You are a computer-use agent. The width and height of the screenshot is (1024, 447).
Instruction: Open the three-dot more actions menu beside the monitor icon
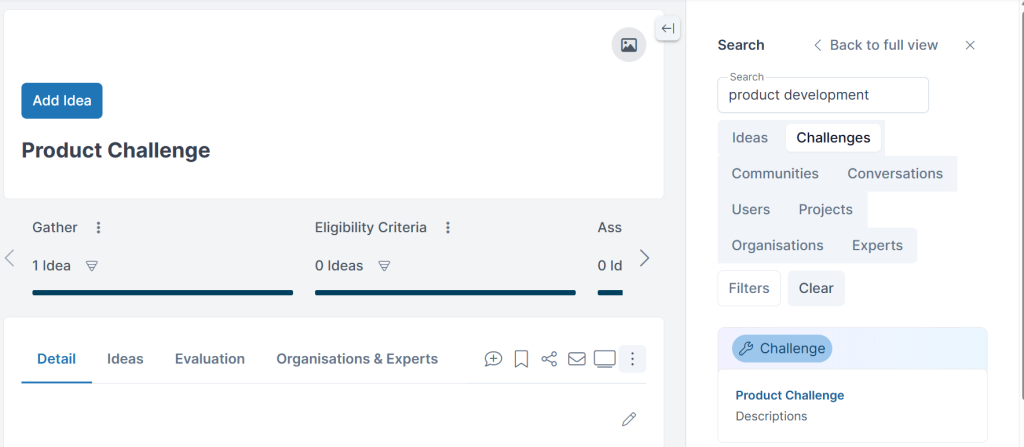click(632, 359)
